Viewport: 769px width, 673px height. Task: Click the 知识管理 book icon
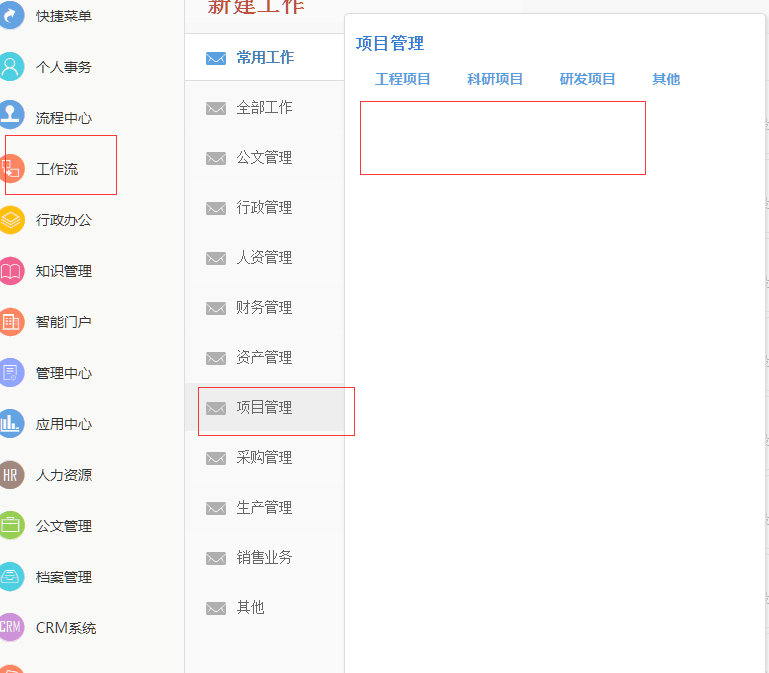pos(11,271)
